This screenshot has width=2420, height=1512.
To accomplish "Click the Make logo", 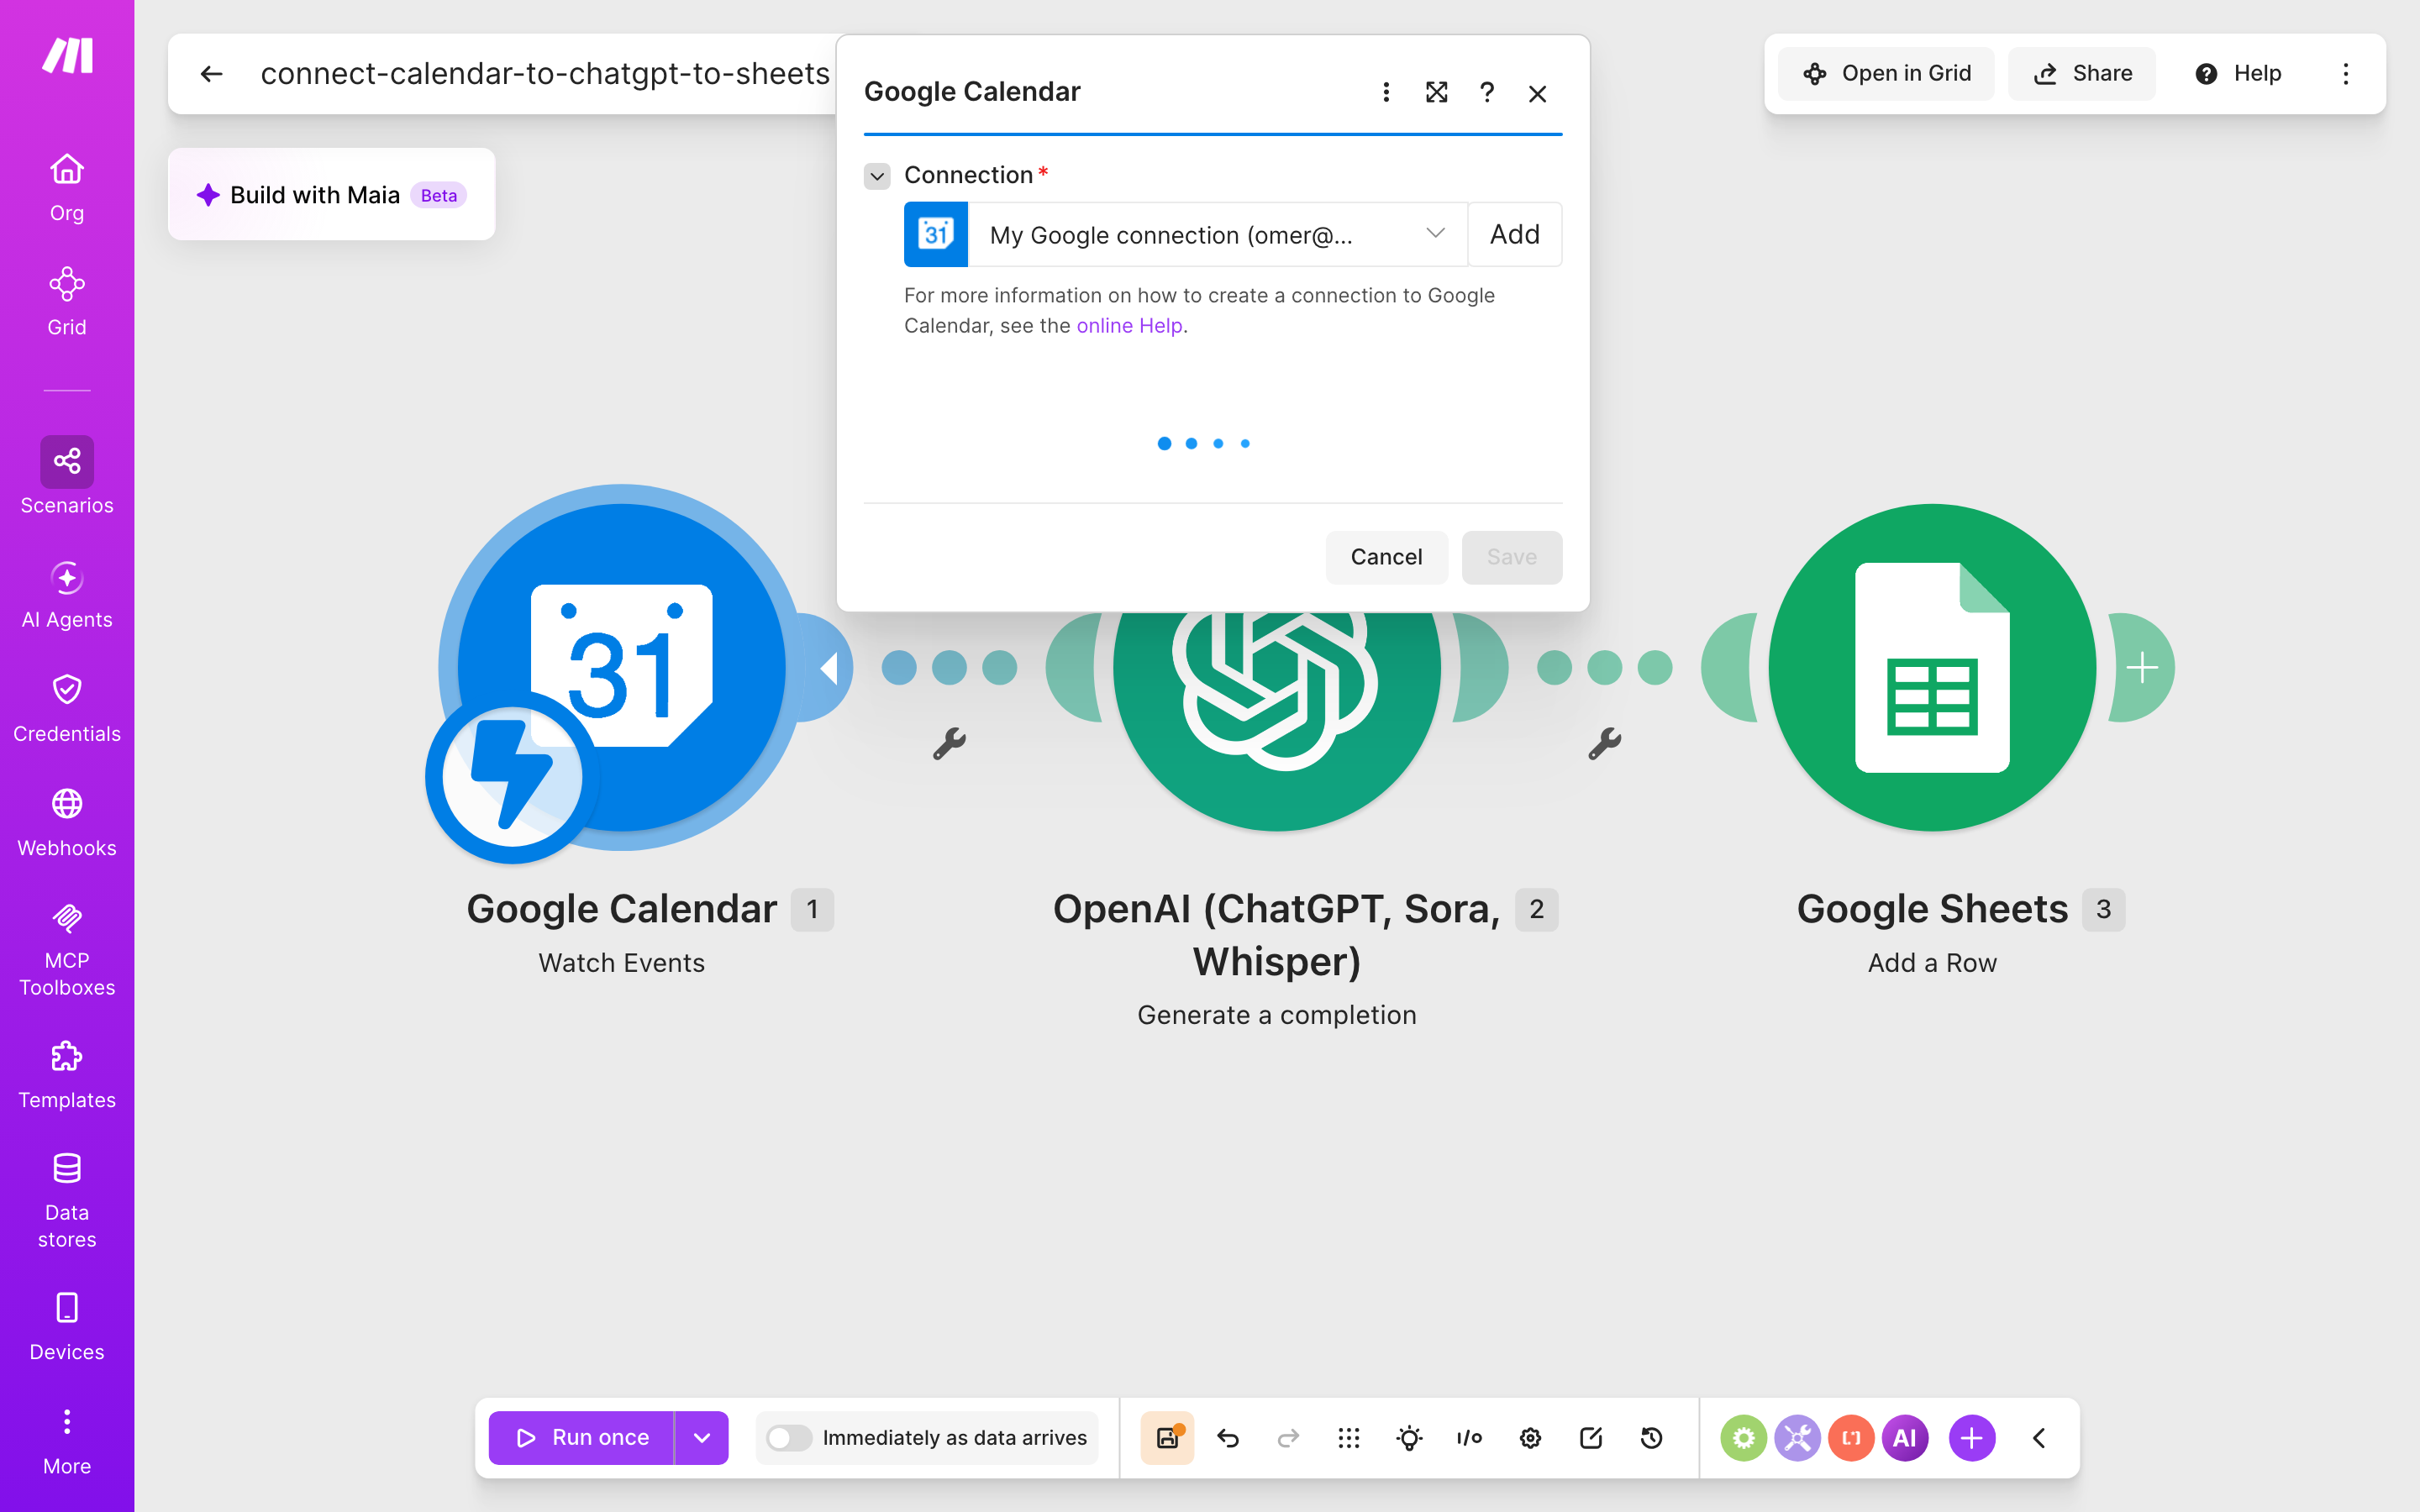I will pos(67,55).
